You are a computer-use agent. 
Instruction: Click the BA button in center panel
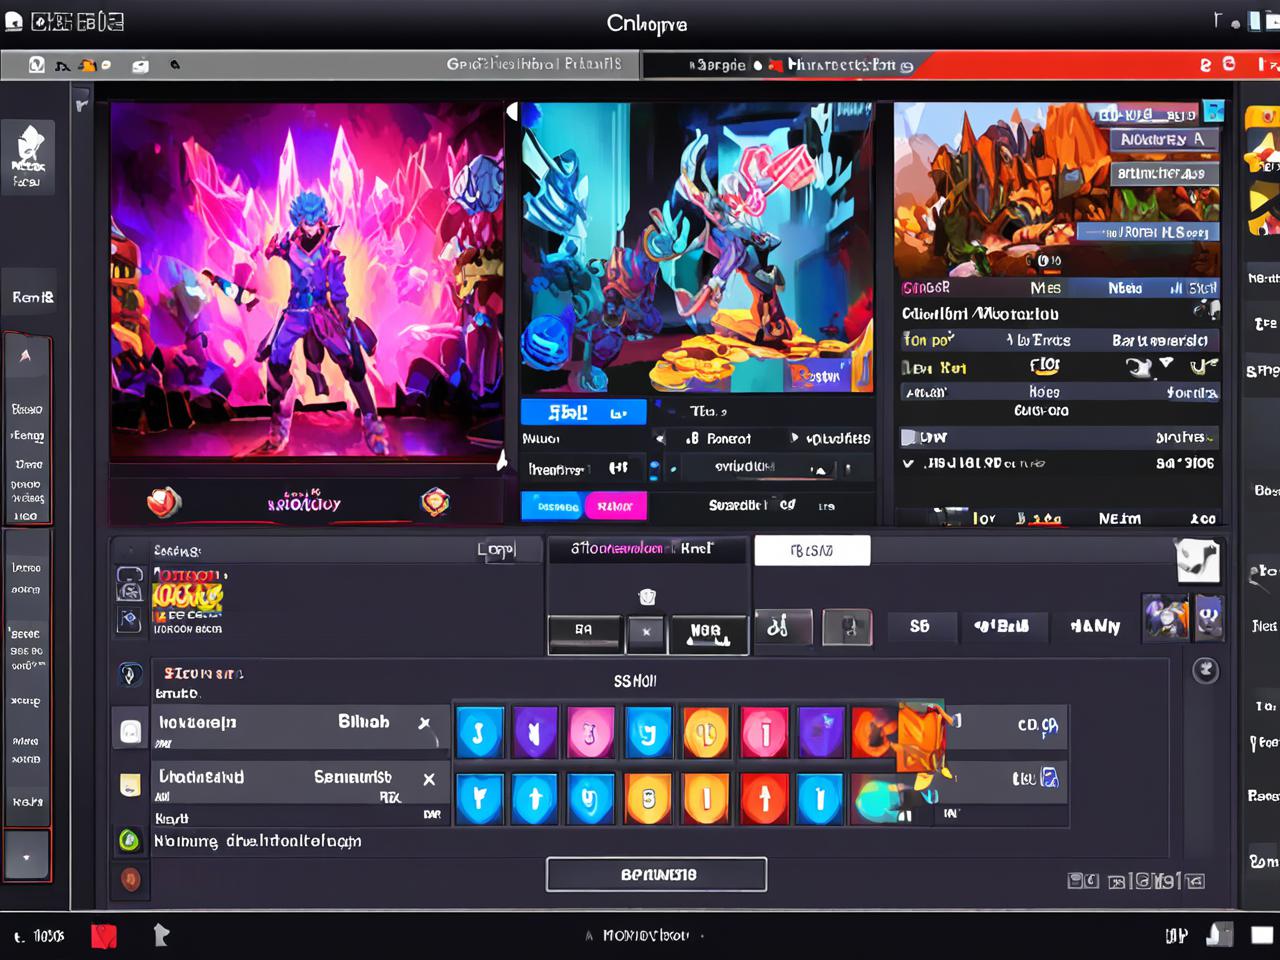(x=584, y=632)
